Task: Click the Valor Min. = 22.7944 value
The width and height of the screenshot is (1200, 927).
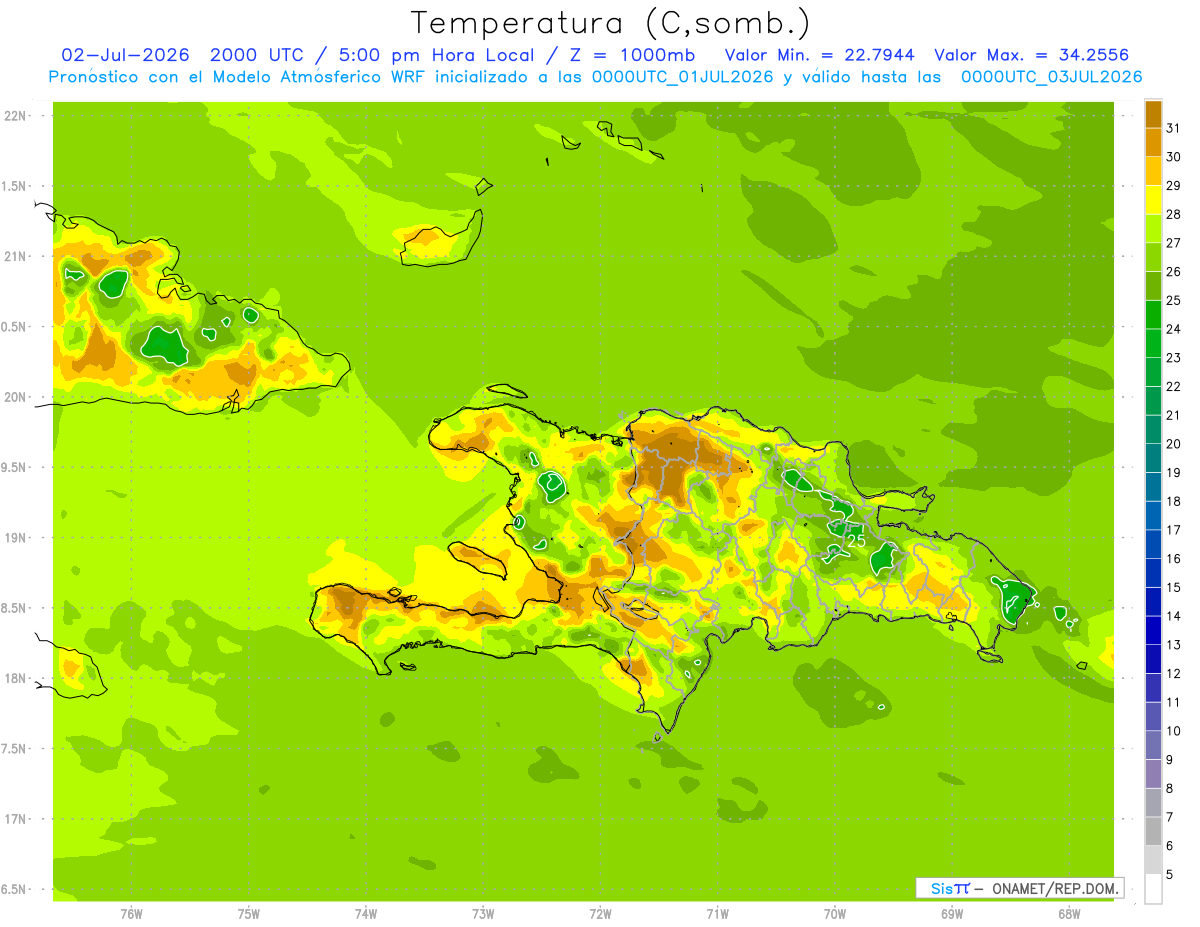Action: (820, 55)
